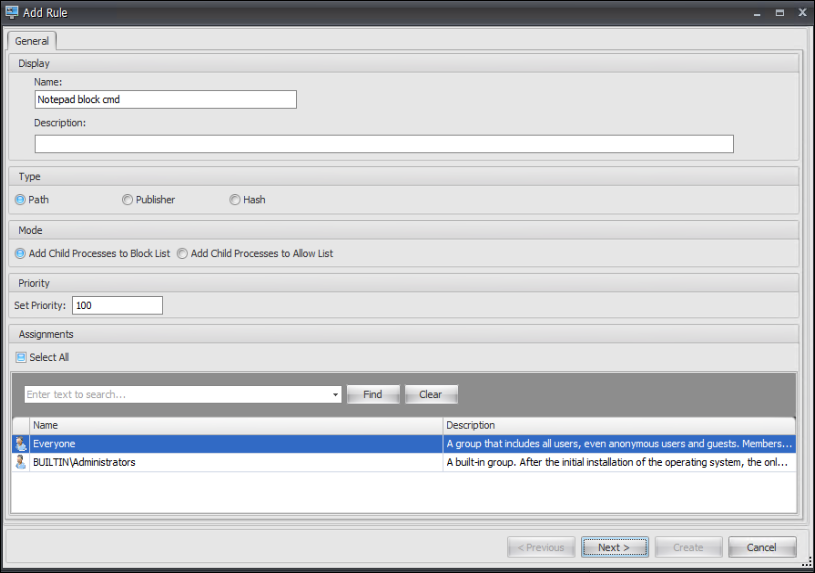Click the Everyone group description text
This screenshot has height=573, width=815.
pyautogui.click(x=619, y=444)
